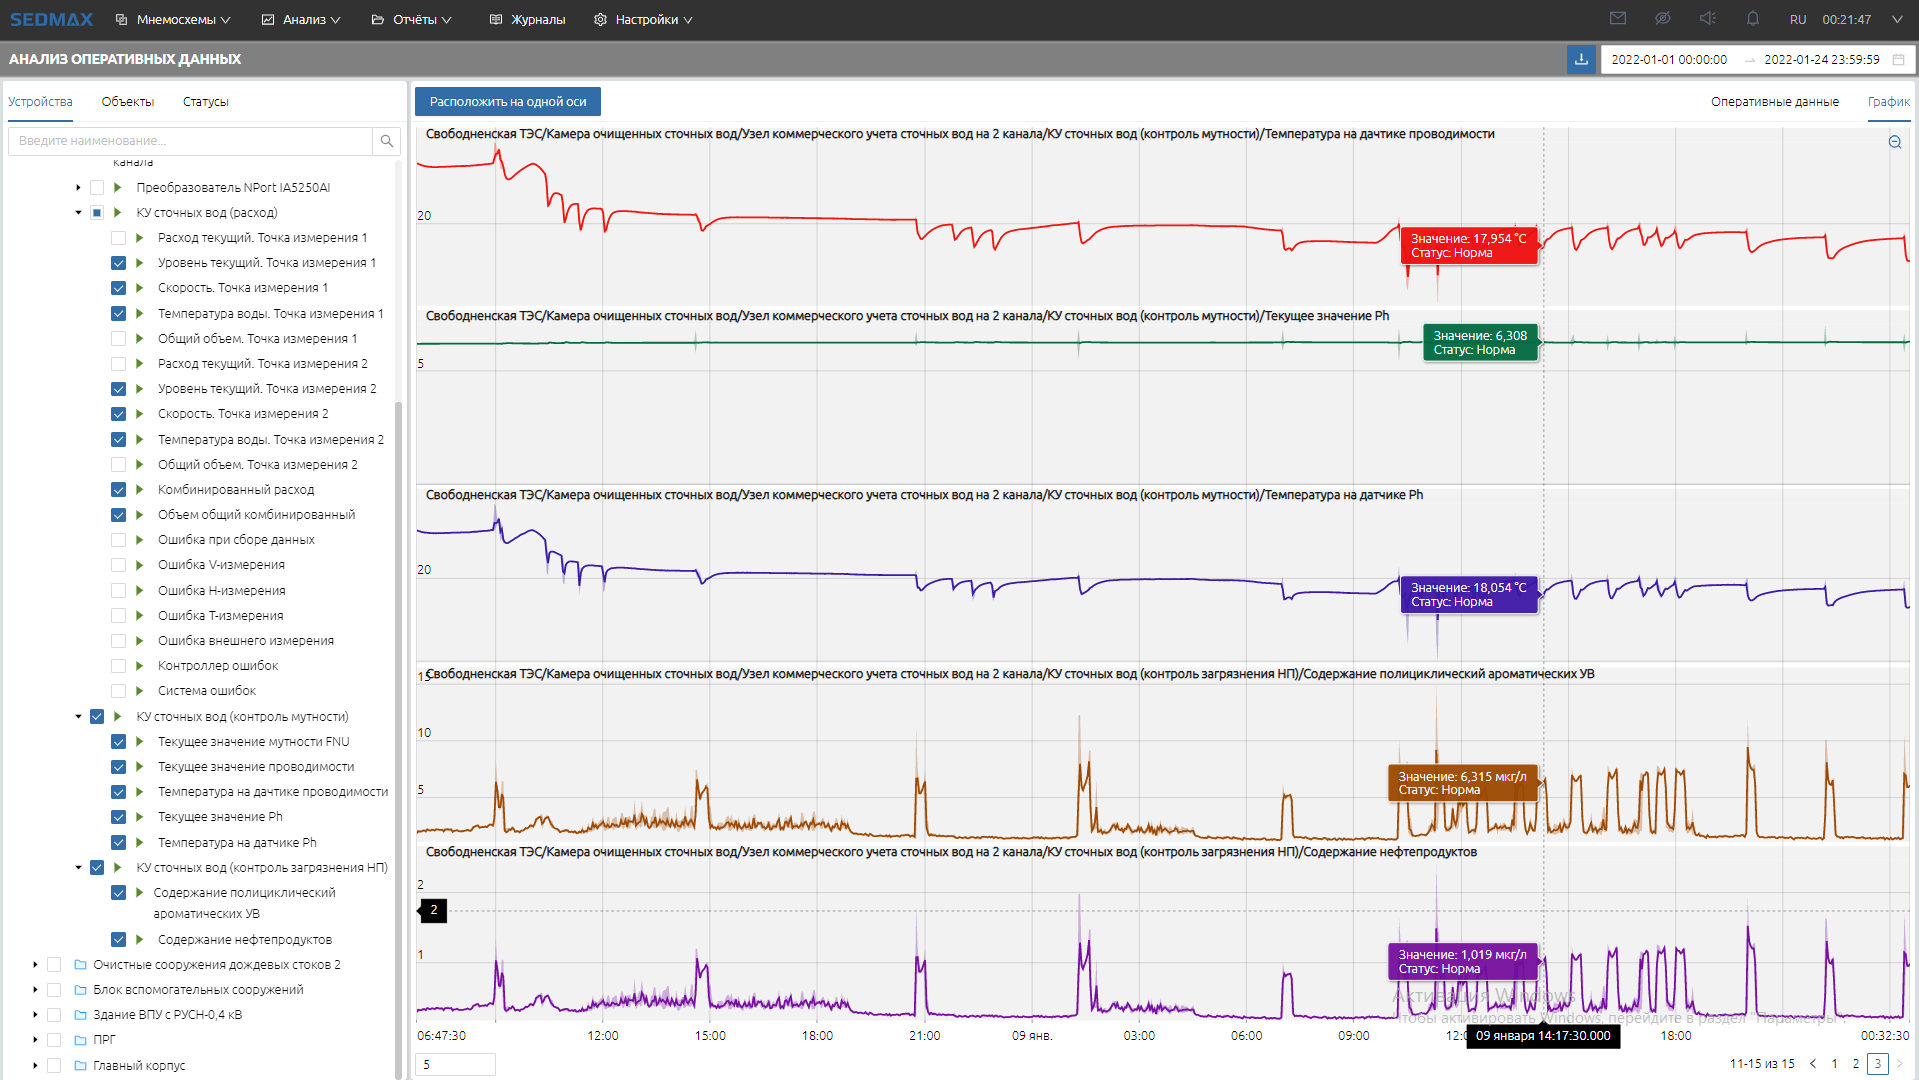Click the zoom reset icon on chart
This screenshot has width=1919, height=1080.
(1894, 142)
